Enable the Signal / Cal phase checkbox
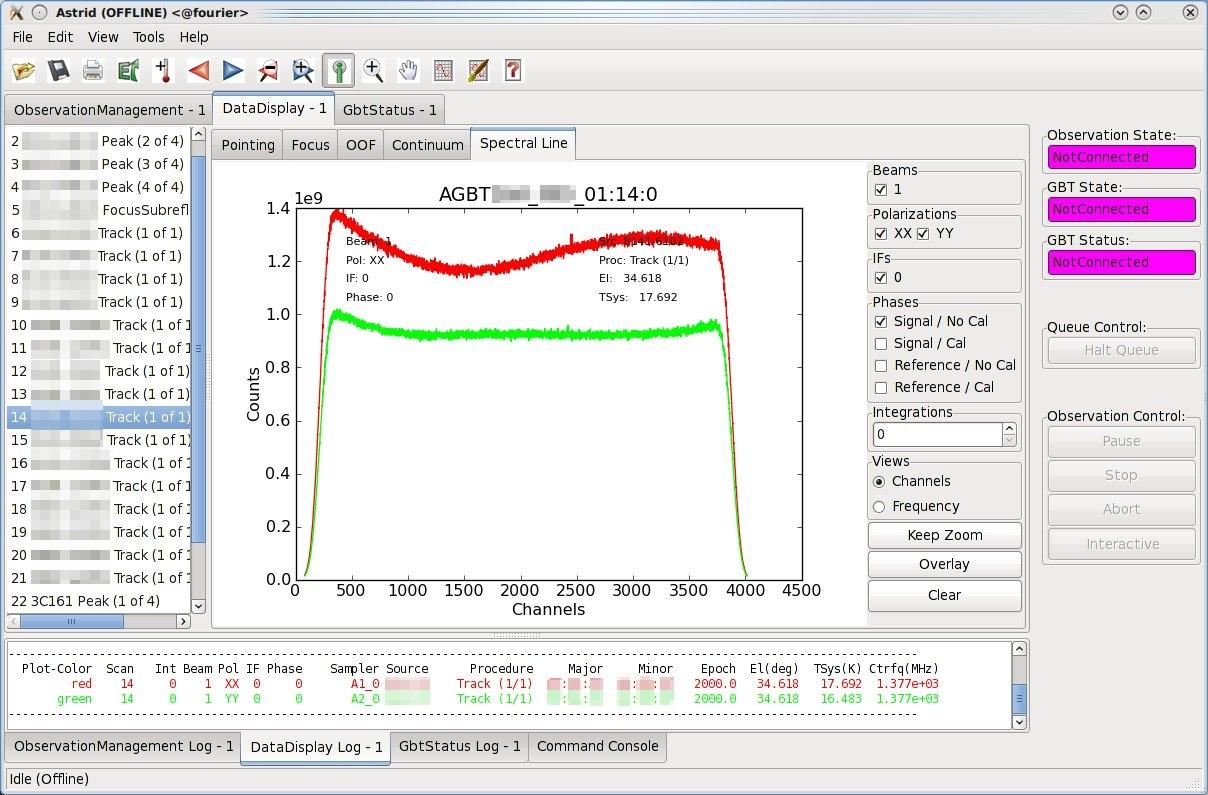Image resolution: width=1208 pixels, height=795 pixels. (x=881, y=343)
